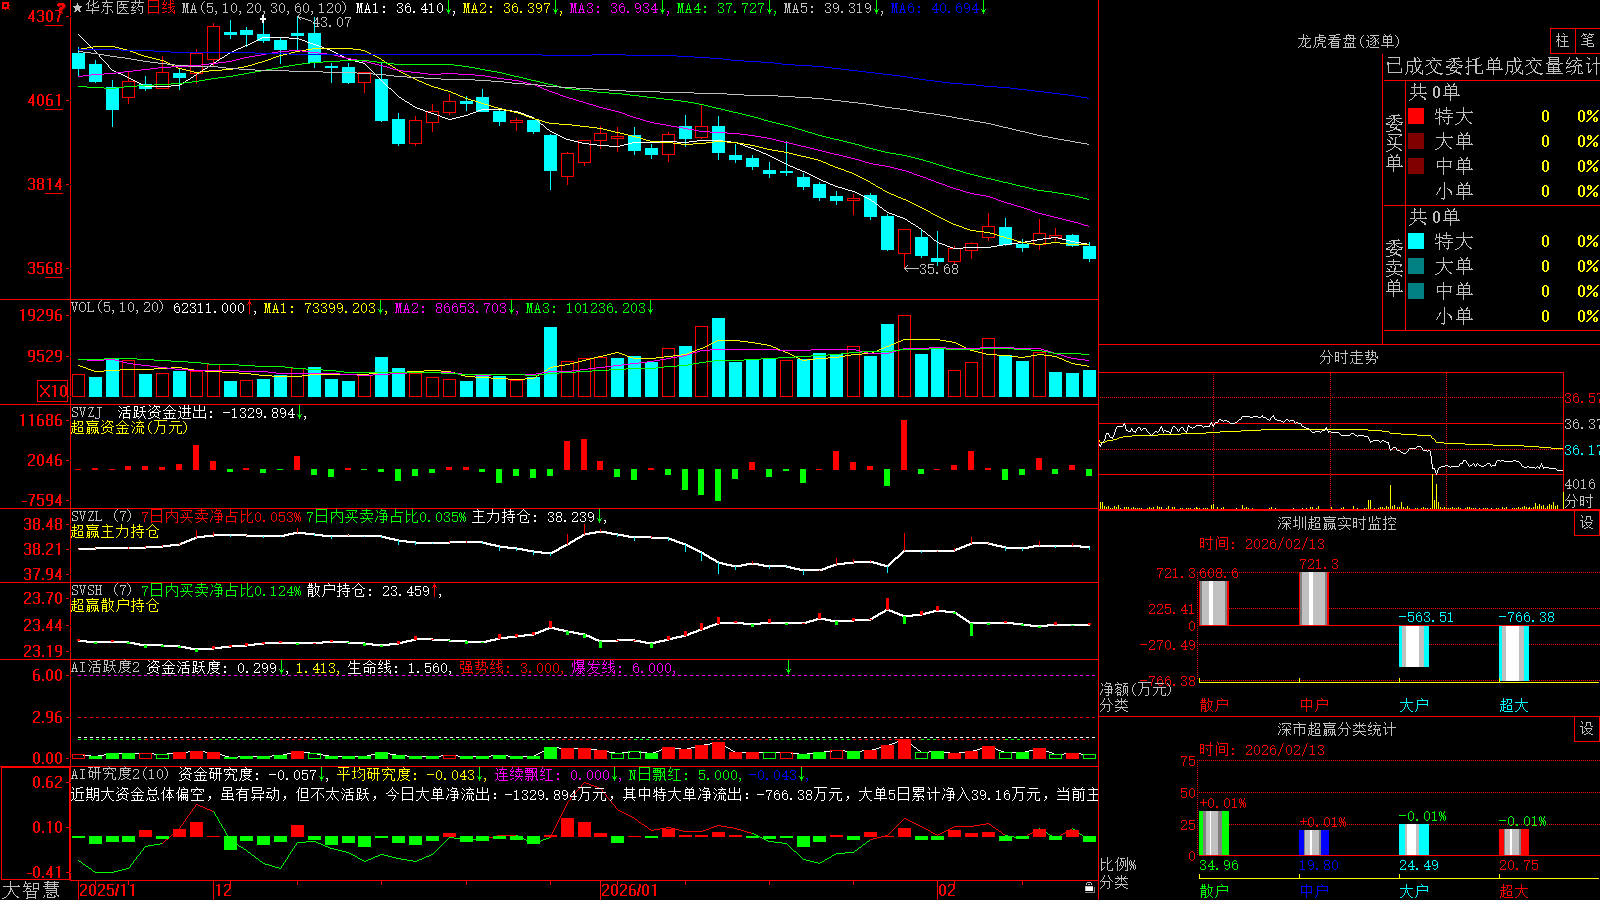Viewport: 1600px width, 900px height.
Task: Click the teal 中单 sell-order swatch
Action: (x=1416, y=291)
